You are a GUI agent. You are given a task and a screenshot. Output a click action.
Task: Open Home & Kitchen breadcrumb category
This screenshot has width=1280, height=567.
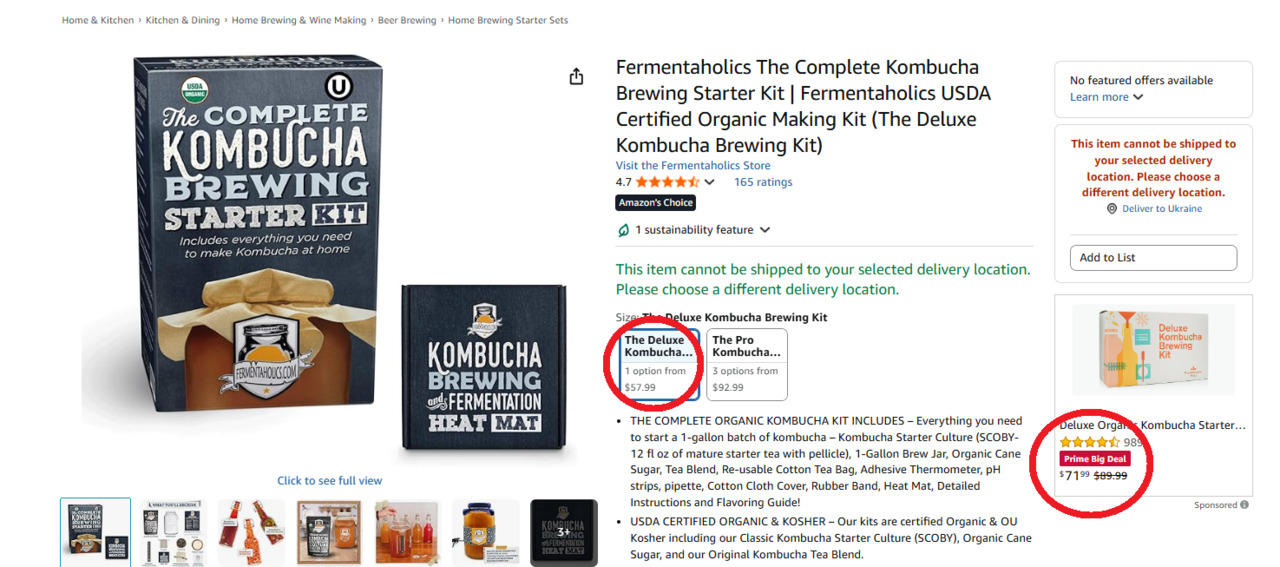click(98, 20)
